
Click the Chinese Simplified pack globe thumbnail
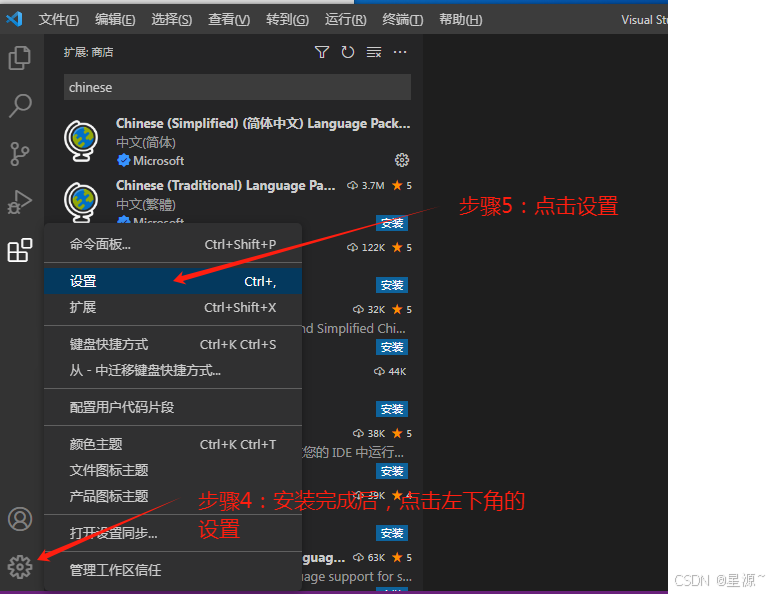tap(81, 141)
